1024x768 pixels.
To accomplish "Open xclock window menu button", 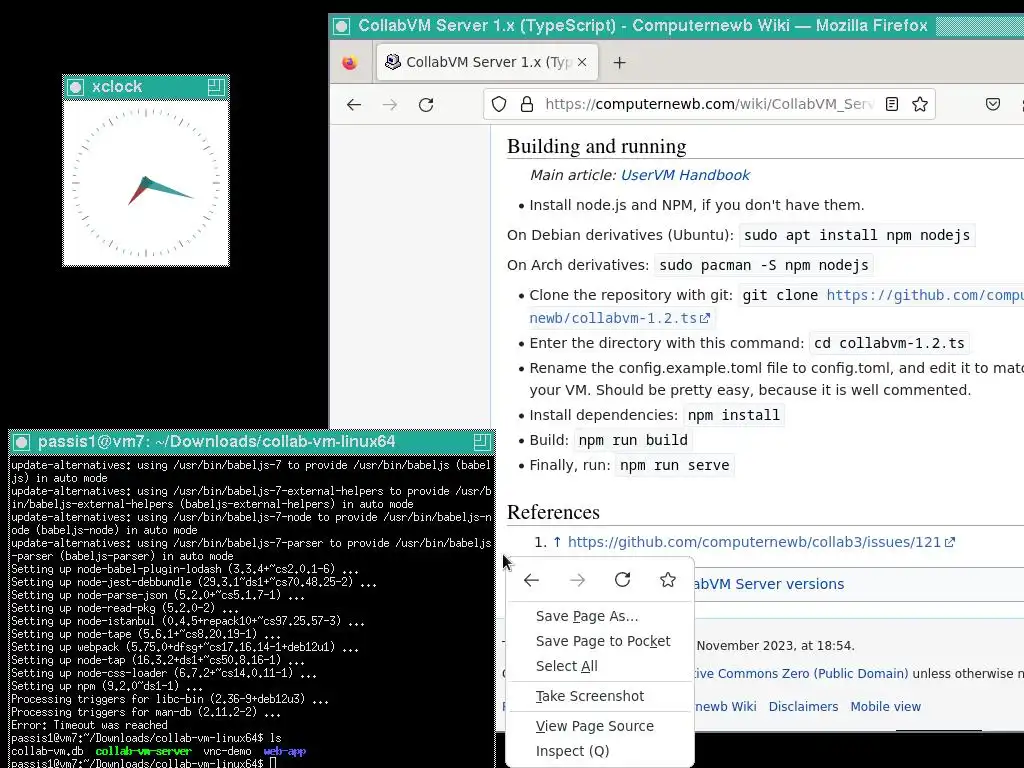I will tap(76, 87).
